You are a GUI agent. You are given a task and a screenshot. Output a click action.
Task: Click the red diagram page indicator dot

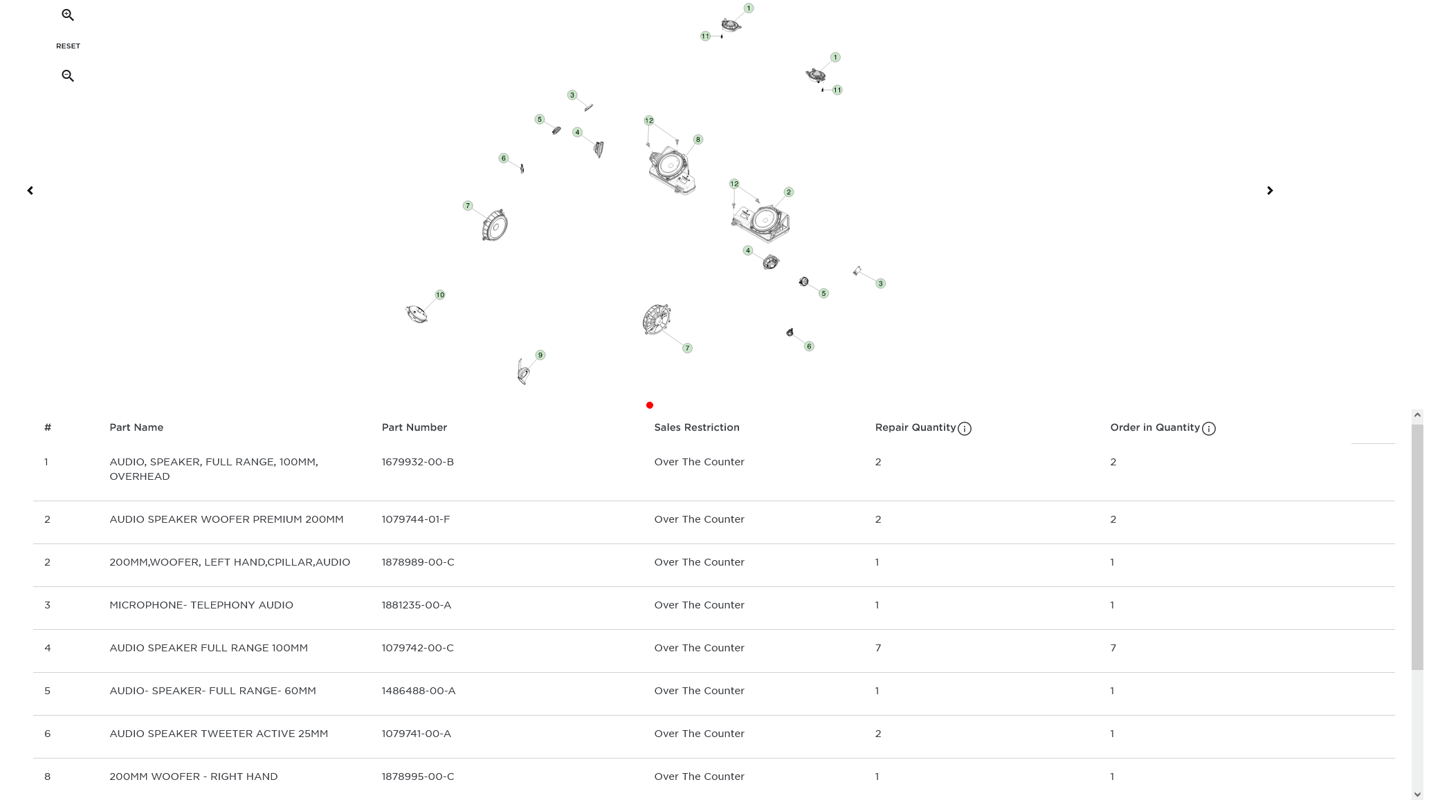650,405
